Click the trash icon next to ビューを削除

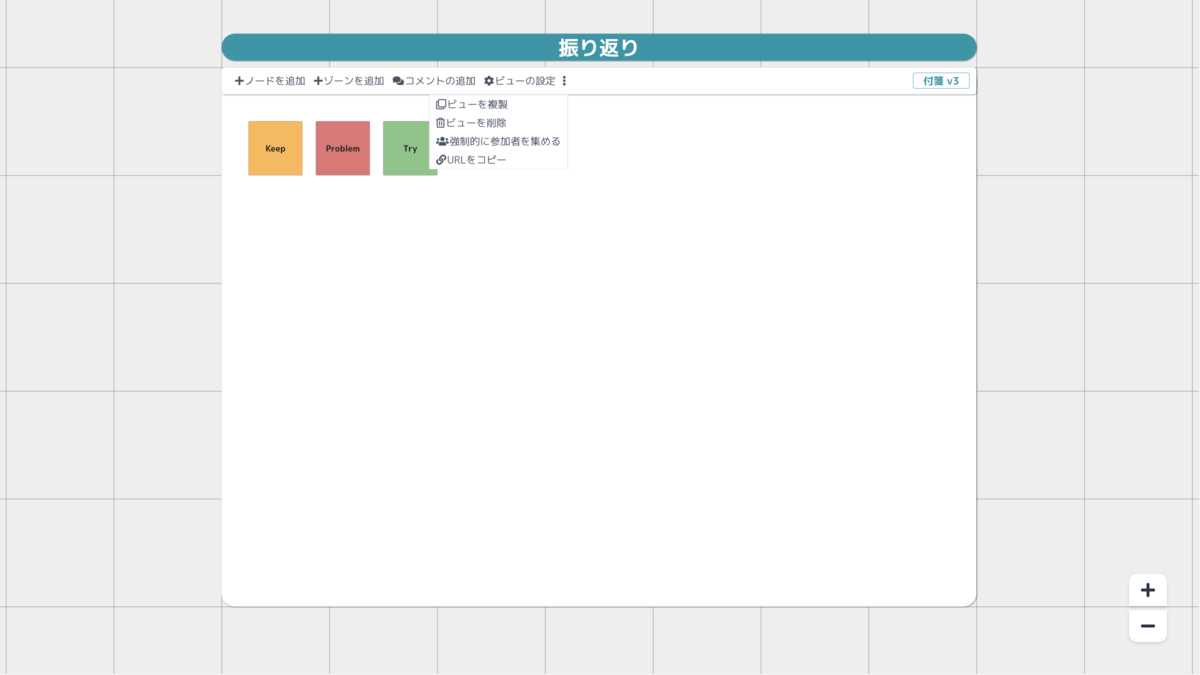pos(440,121)
